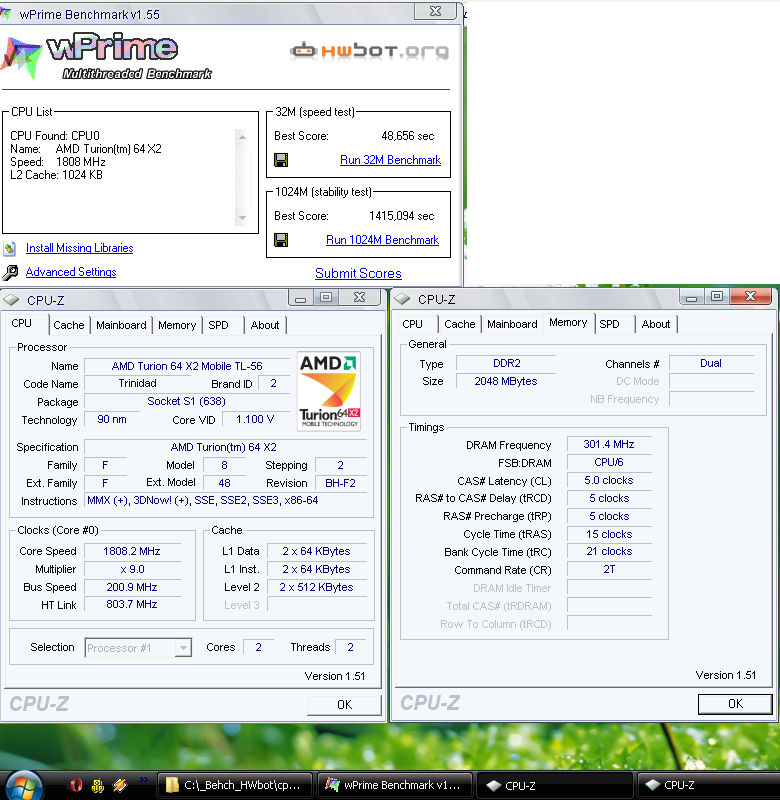The height and width of the screenshot is (800, 780).
Task: Activate the first CPU-Z taskbar button
Action: 555,785
